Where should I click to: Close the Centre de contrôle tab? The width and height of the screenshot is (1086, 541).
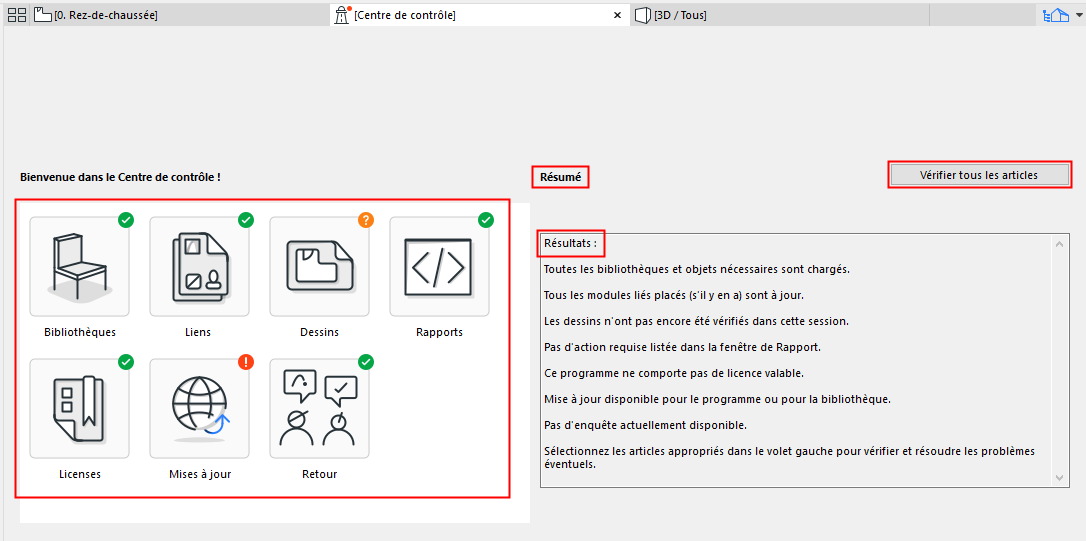(x=618, y=15)
